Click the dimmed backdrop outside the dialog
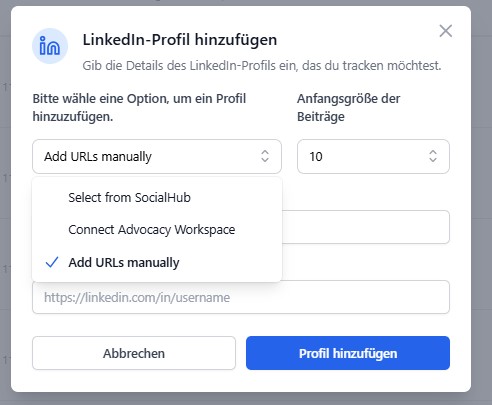Image resolution: width=492 pixels, height=405 pixels. click(x=481, y=200)
